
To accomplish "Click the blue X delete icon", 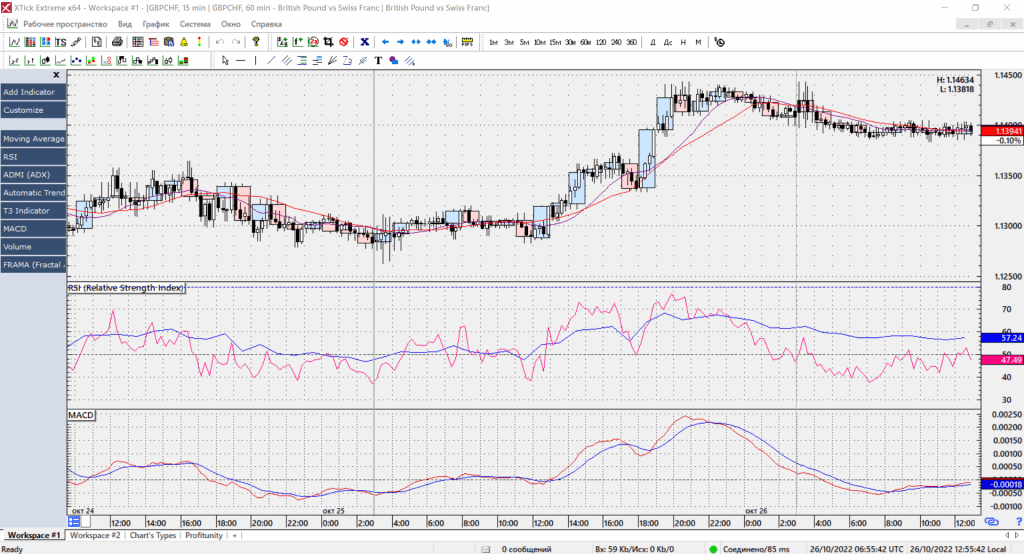I will [x=365, y=42].
